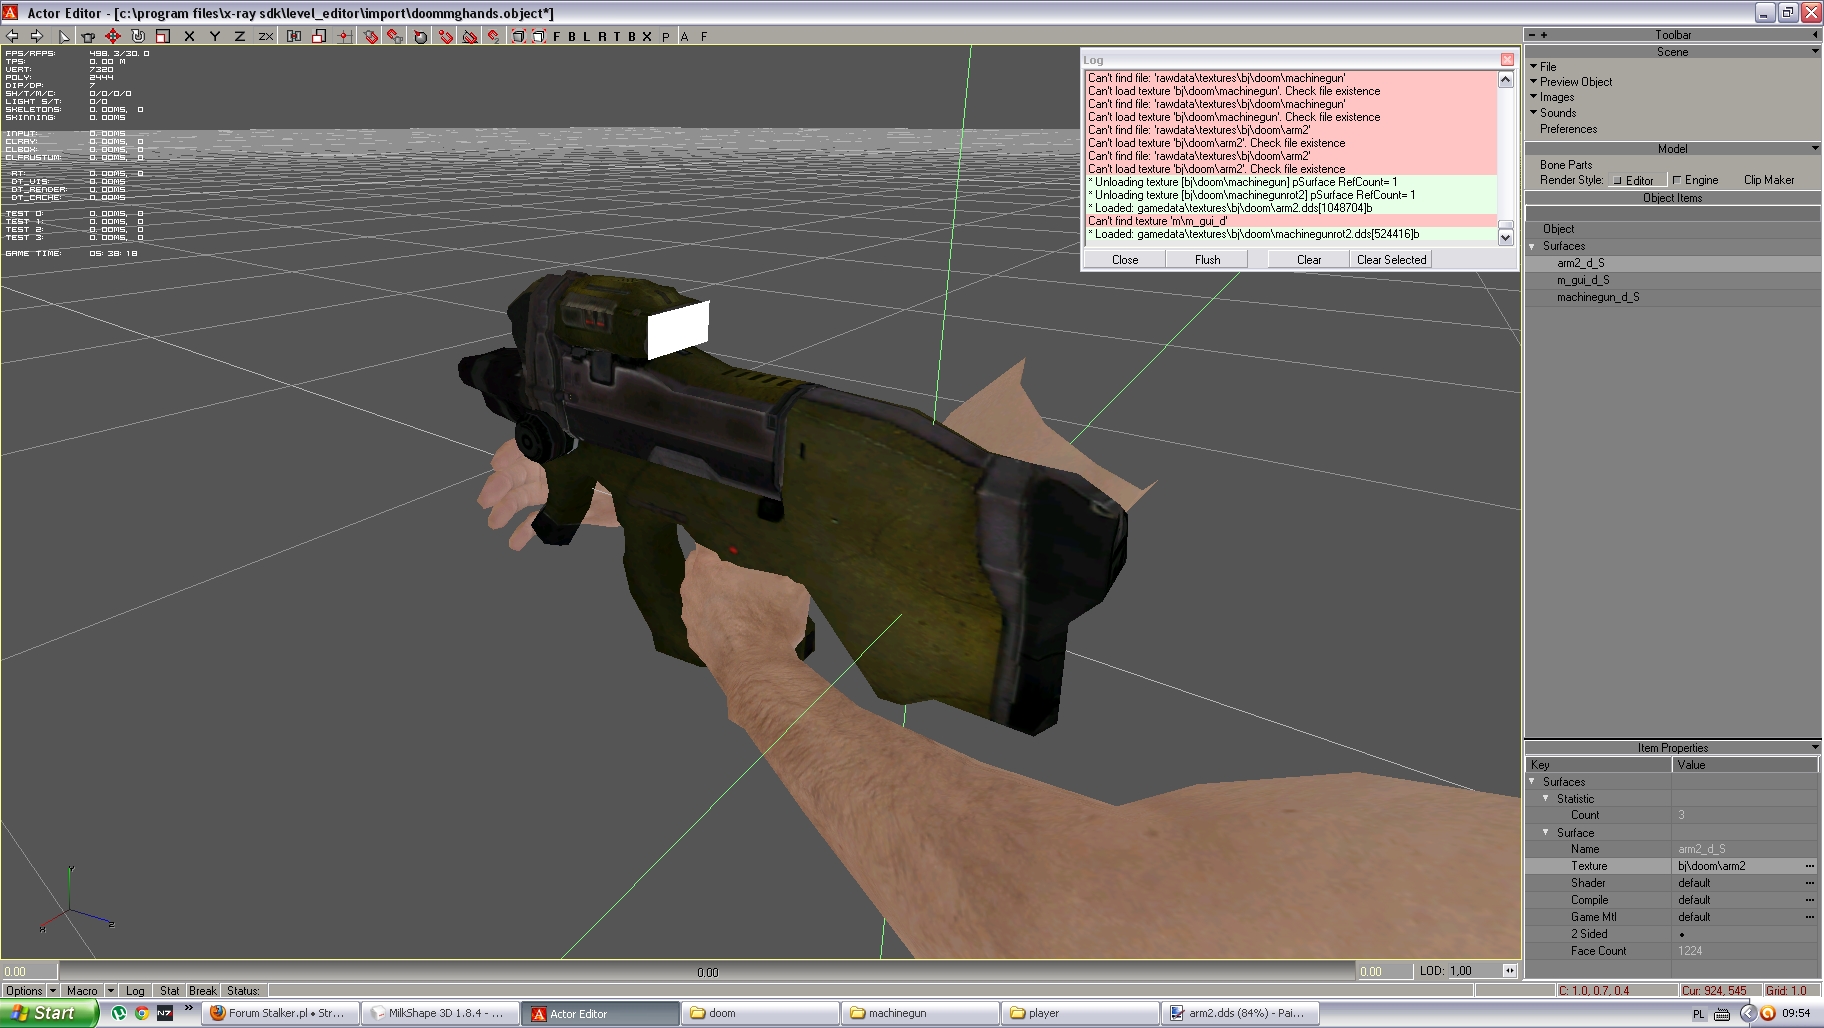Select the Object tree item
The width and height of the screenshot is (1824, 1028).
pyautogui.click(x=1558, y=229)
